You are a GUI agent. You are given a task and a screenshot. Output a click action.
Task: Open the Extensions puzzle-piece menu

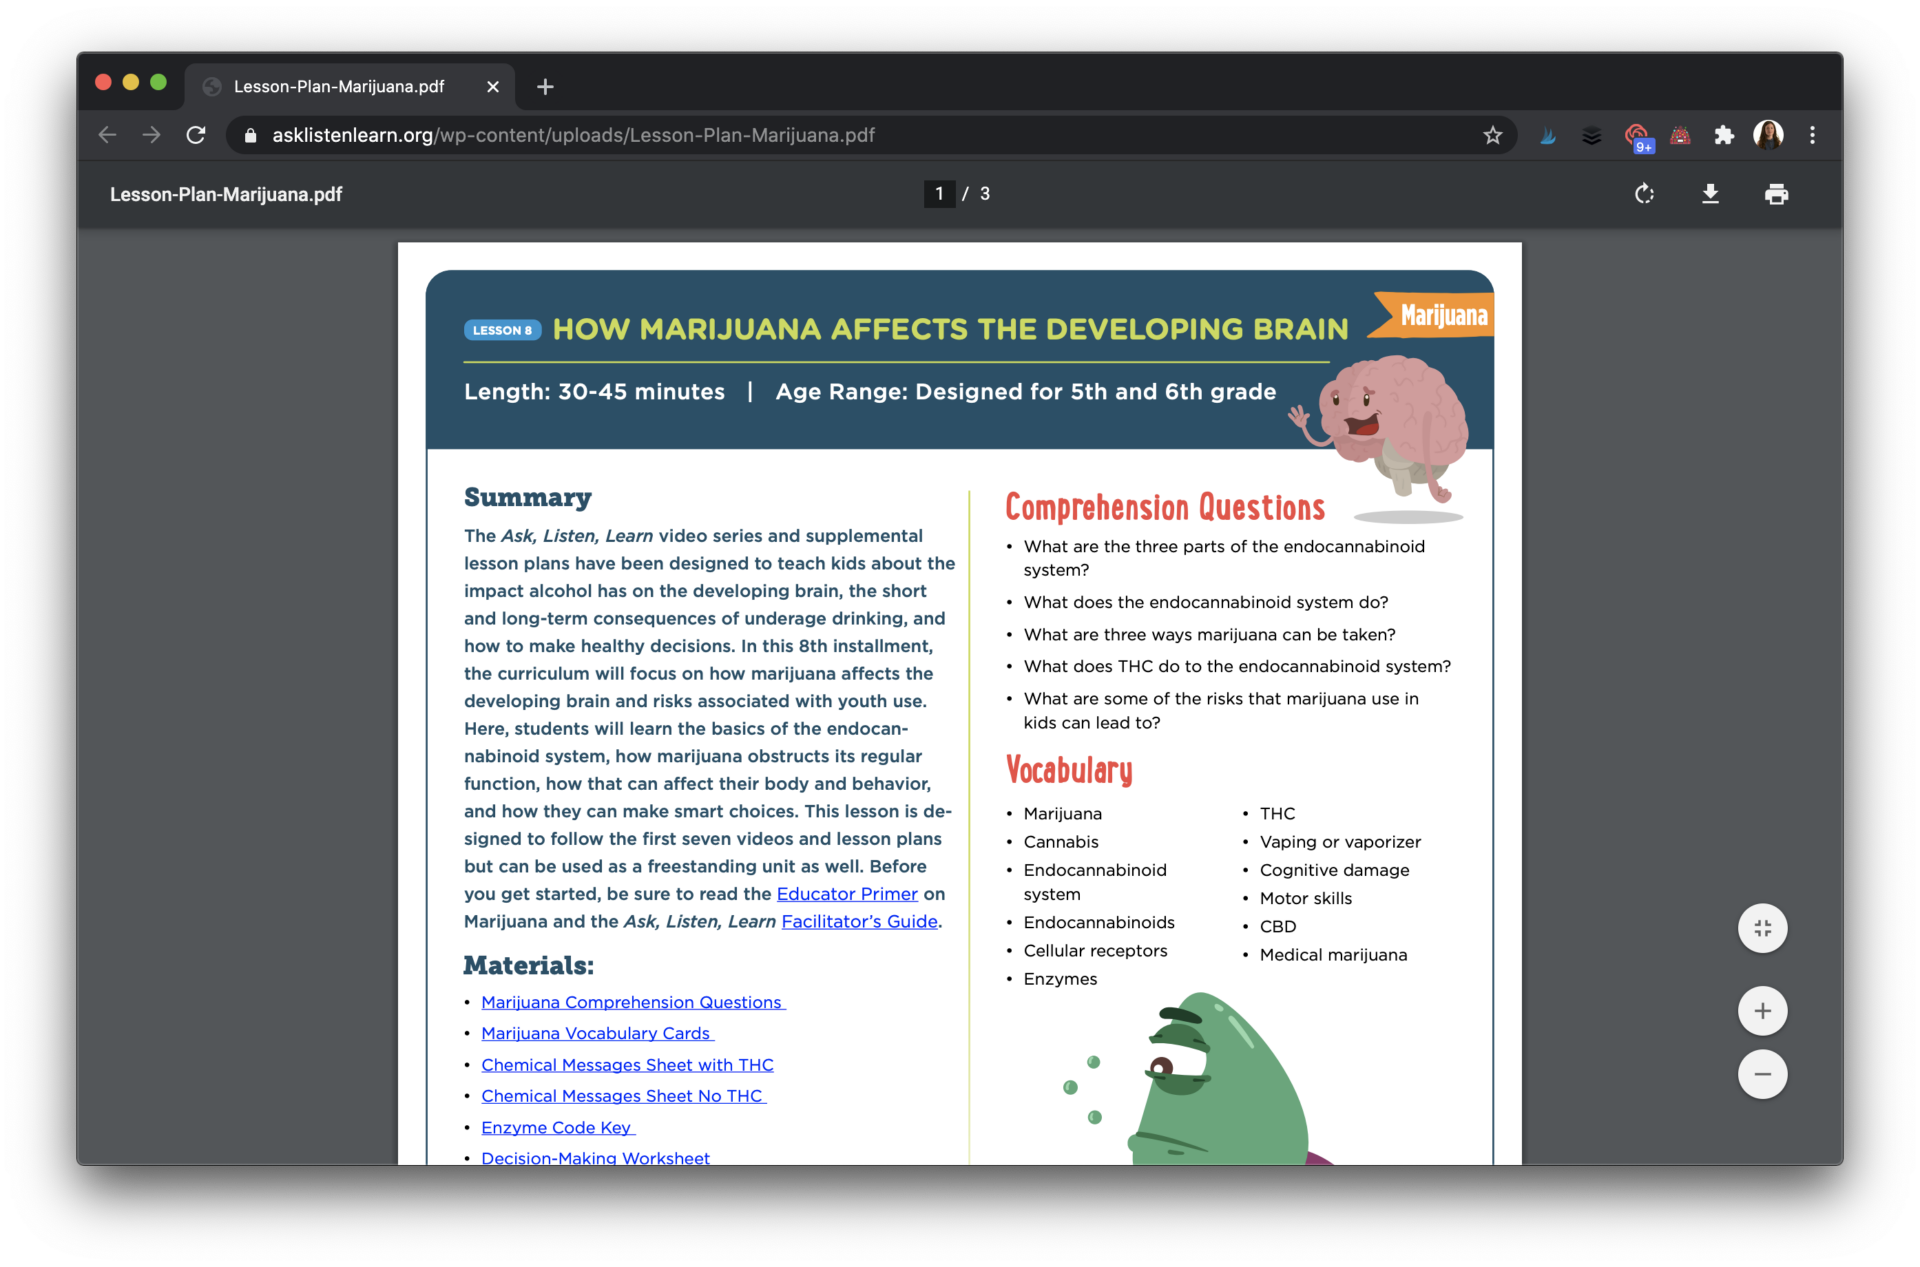pyautogui.click(x=1723, y=135)
